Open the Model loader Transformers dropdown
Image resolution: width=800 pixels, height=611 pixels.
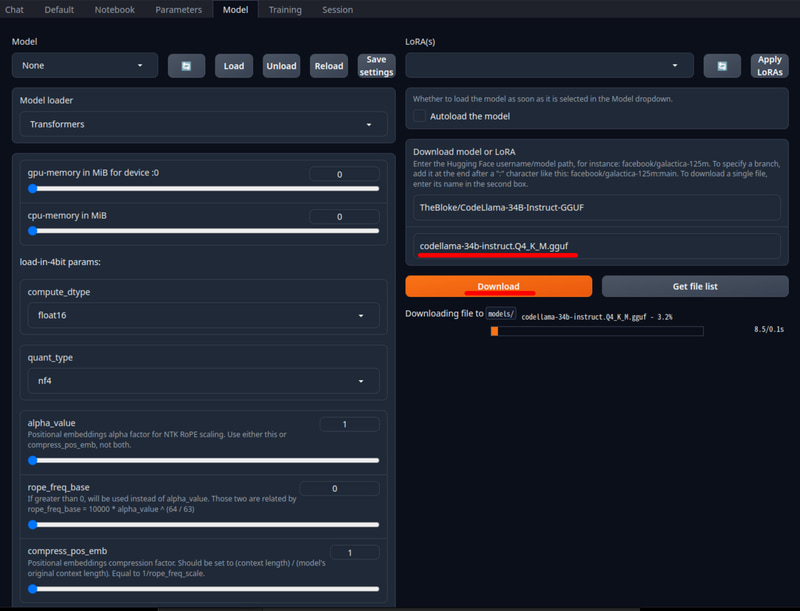click(x=203, y=124)
